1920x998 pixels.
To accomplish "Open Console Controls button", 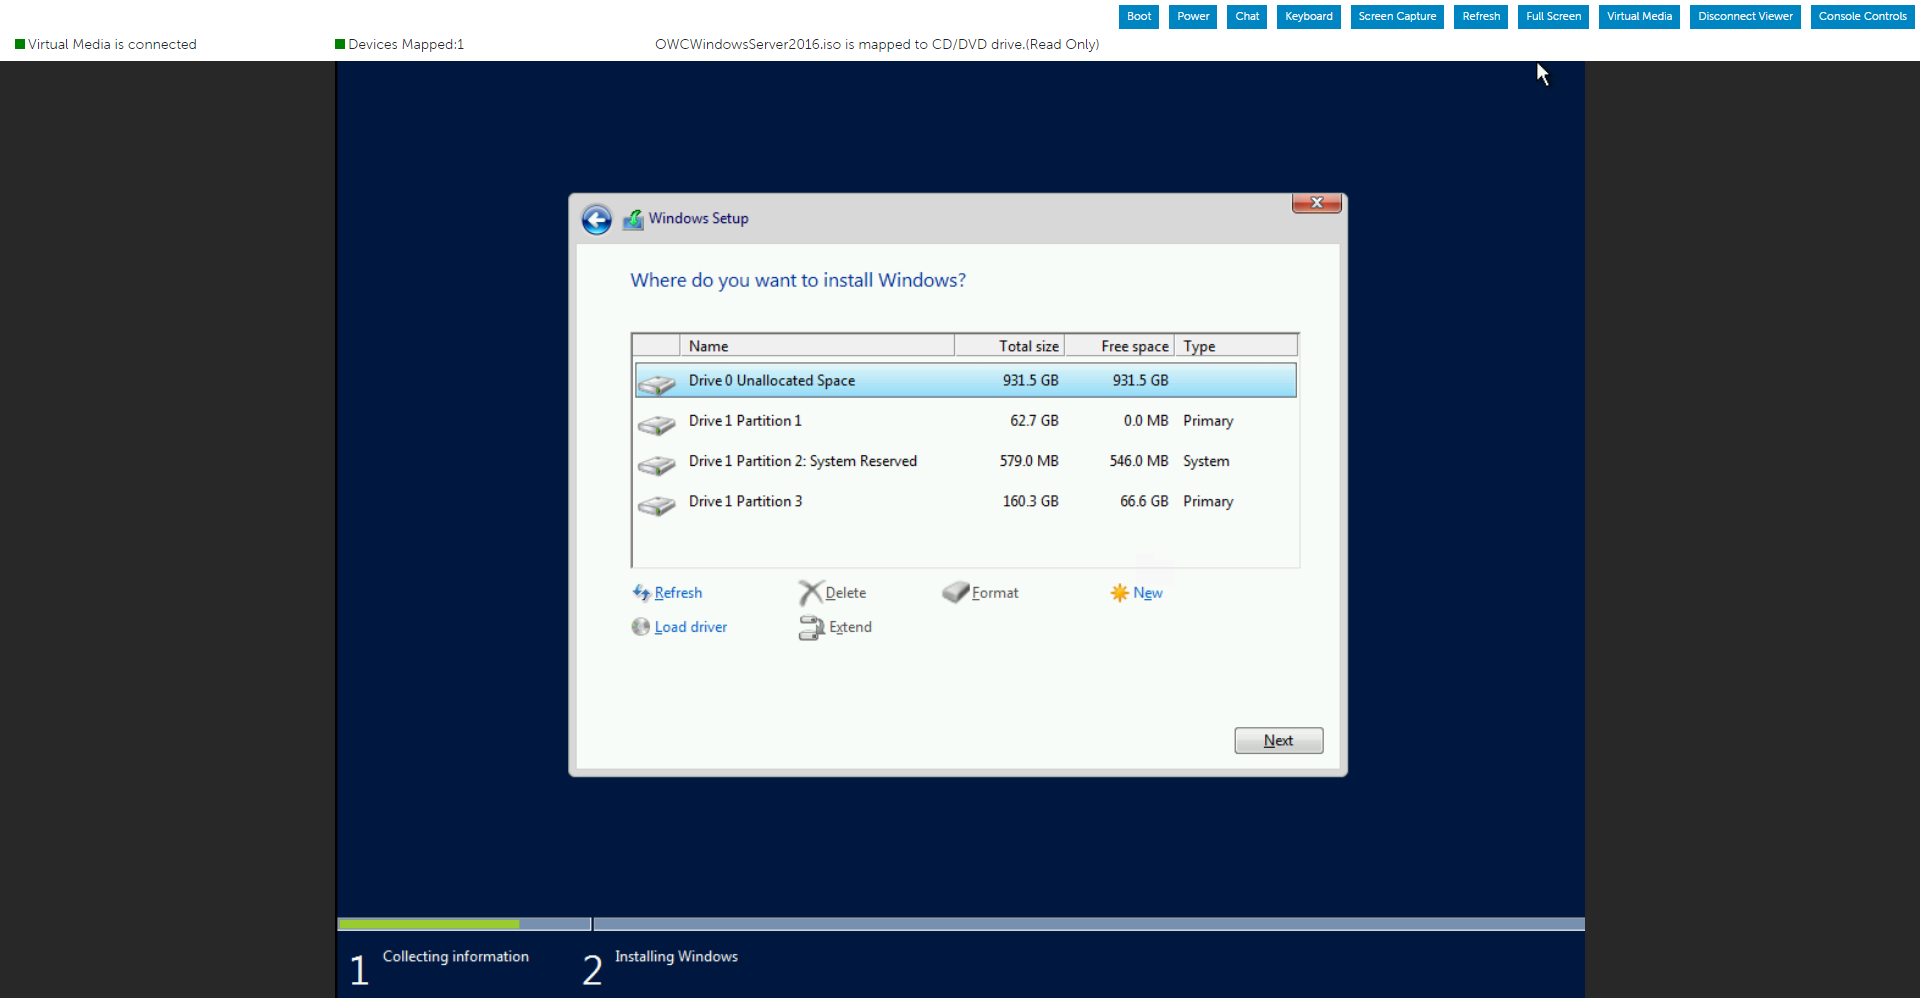I will click(1862, 17).
